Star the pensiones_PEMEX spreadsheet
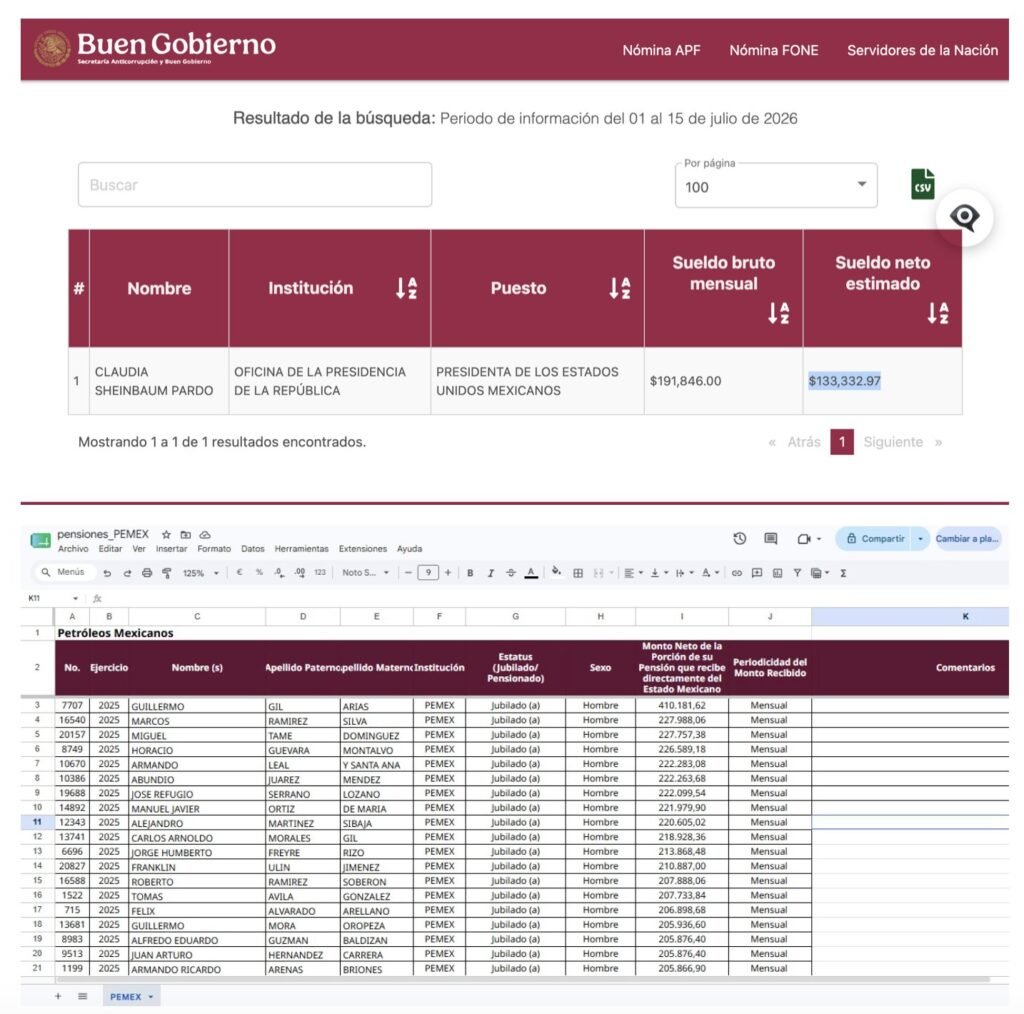Screen dimensions: 1024x1014 pyautogui.click(x=166, y=534)
